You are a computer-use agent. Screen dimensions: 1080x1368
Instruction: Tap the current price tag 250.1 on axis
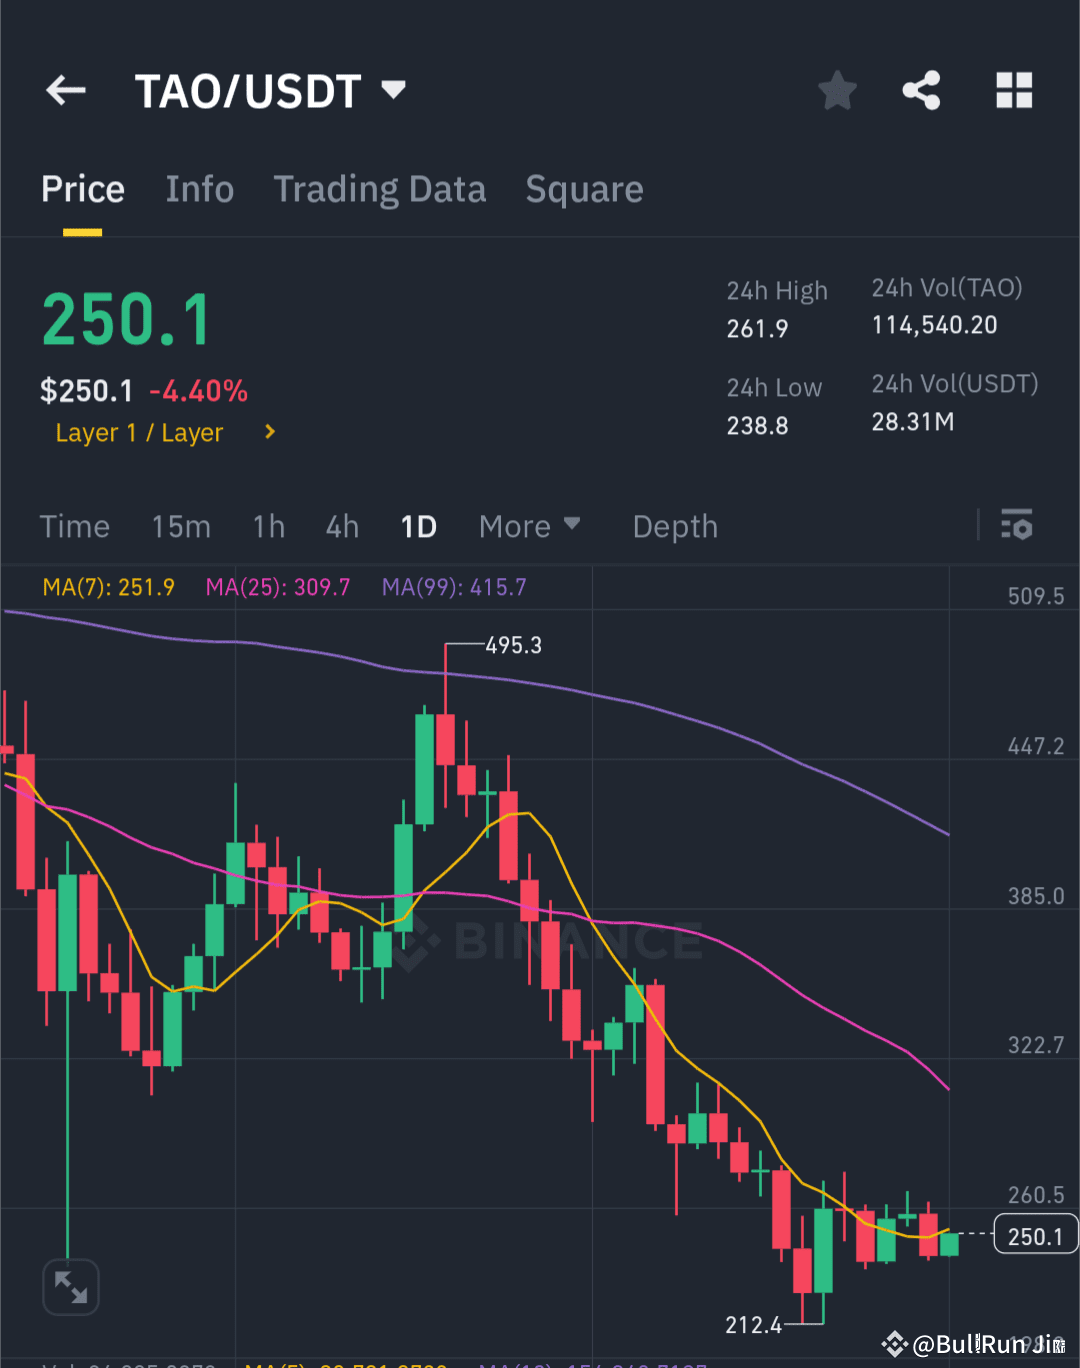point(1036,1236)
